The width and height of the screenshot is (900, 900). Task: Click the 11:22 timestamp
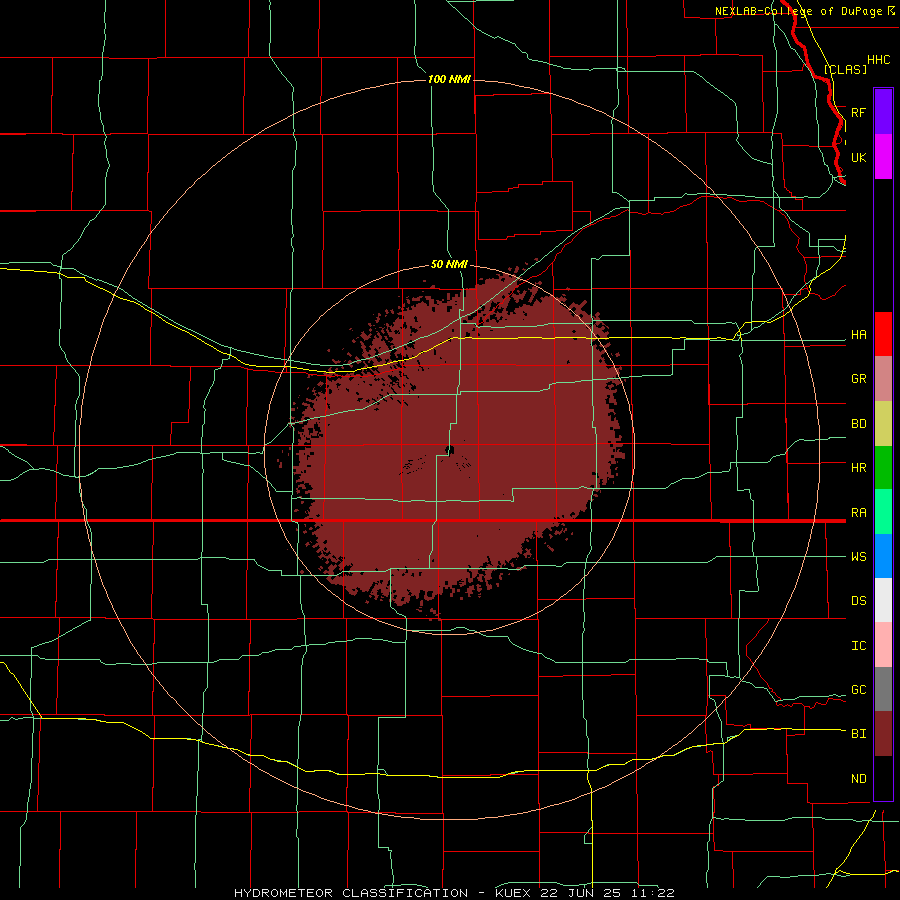click(x=651, y=893)
